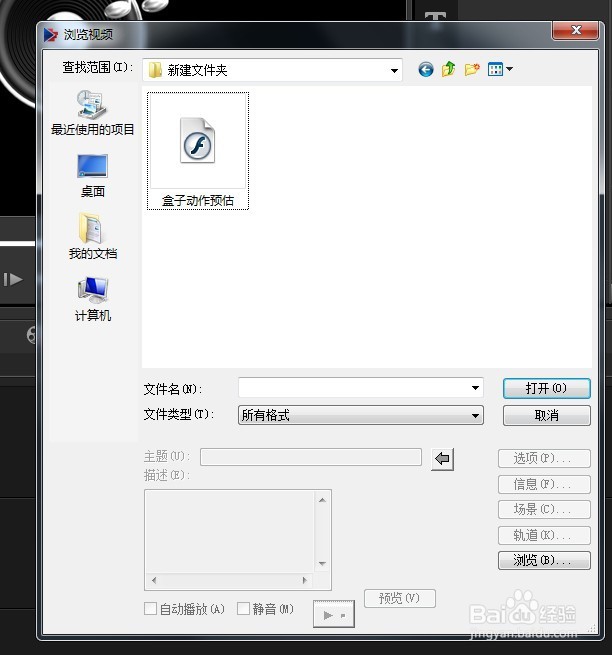Click the step-forward button in background editor

[x=13, y=279]
